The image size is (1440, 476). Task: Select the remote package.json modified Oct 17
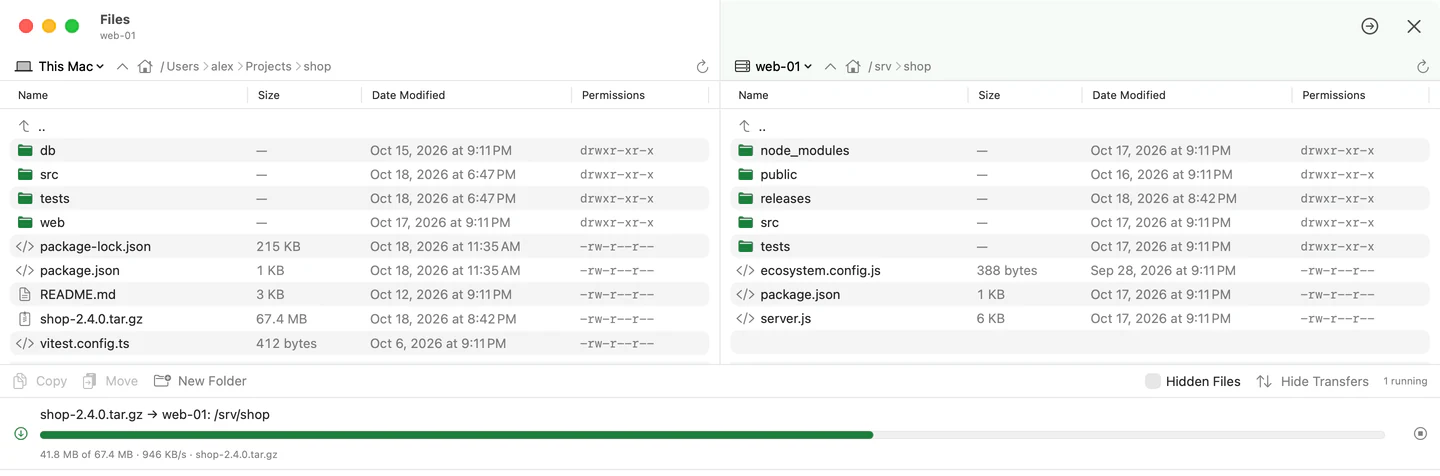click(1080, 294)
